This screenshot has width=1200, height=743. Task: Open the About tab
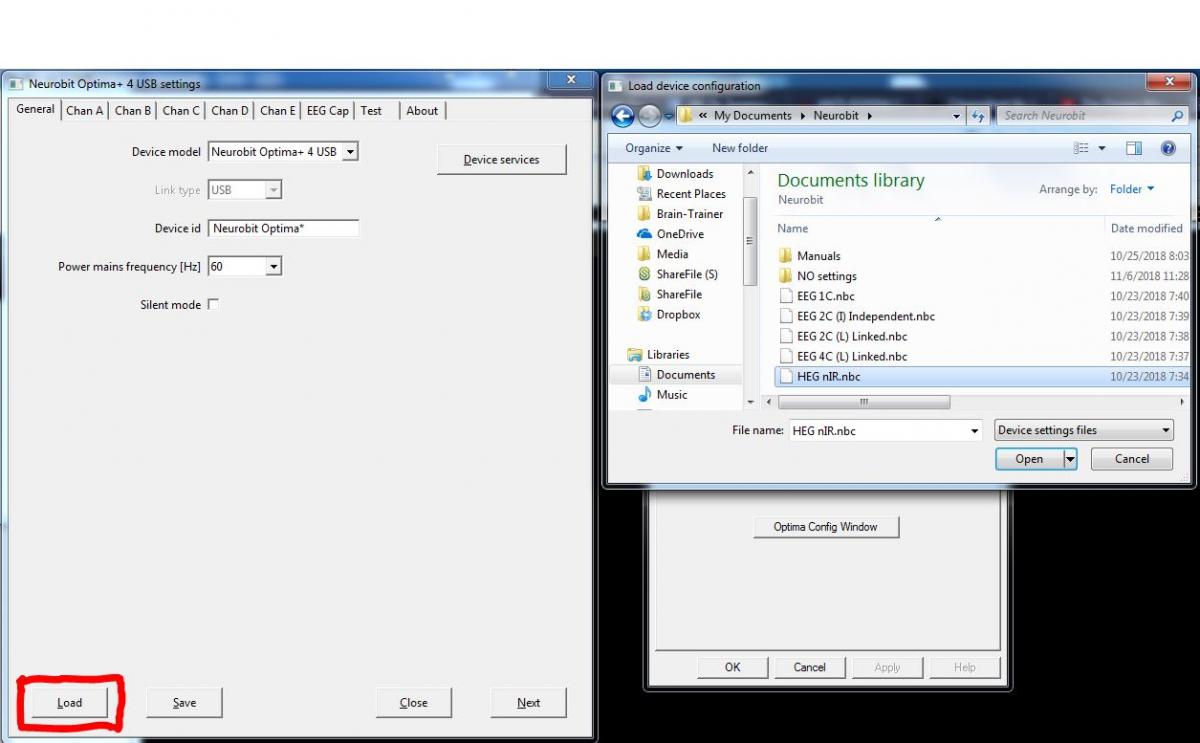pos(422,111)
